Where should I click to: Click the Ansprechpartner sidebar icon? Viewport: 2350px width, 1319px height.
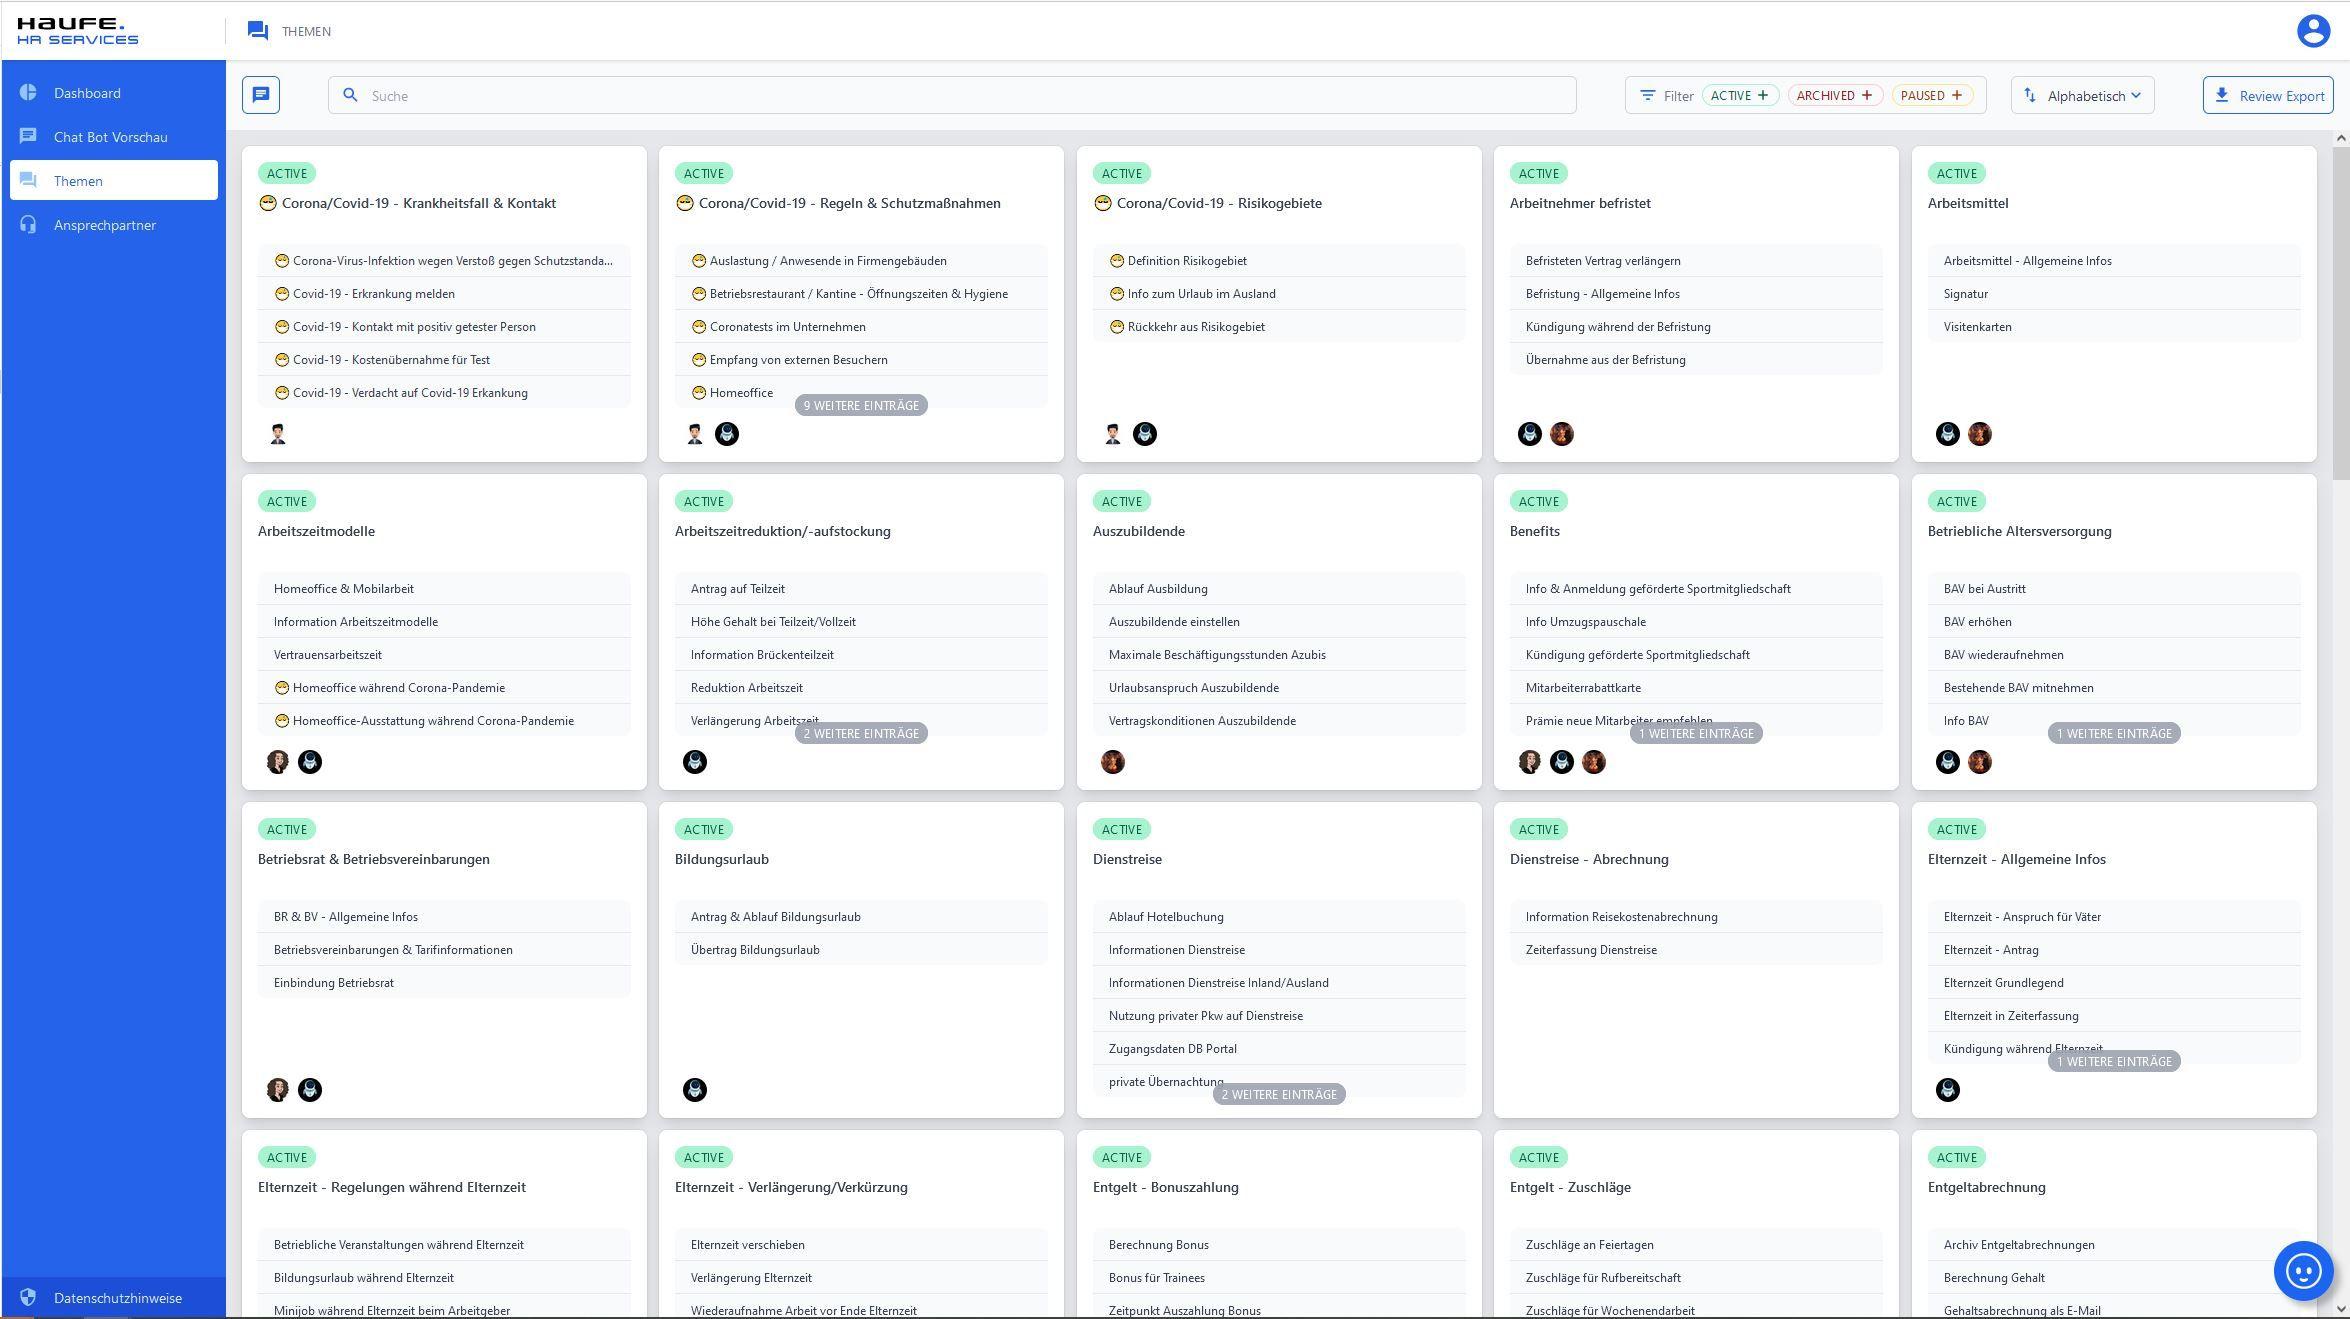pos(29,224)
